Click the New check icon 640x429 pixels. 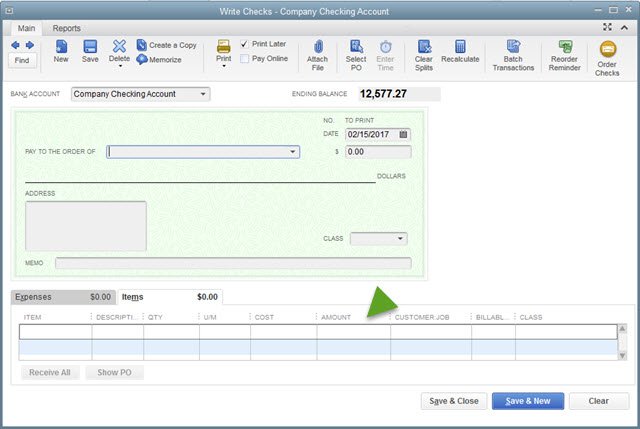coord(61,51)
